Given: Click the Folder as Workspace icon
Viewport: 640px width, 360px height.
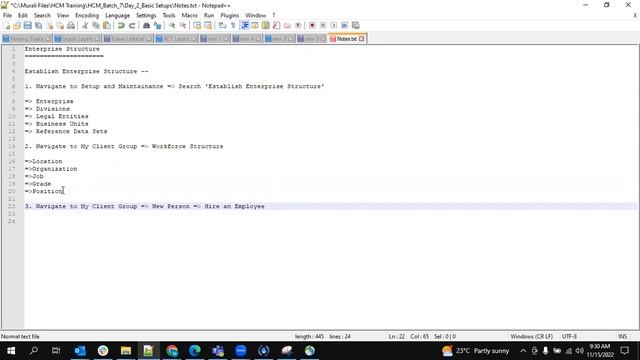Looking at the screenshot, I should [x=287, y=25].
